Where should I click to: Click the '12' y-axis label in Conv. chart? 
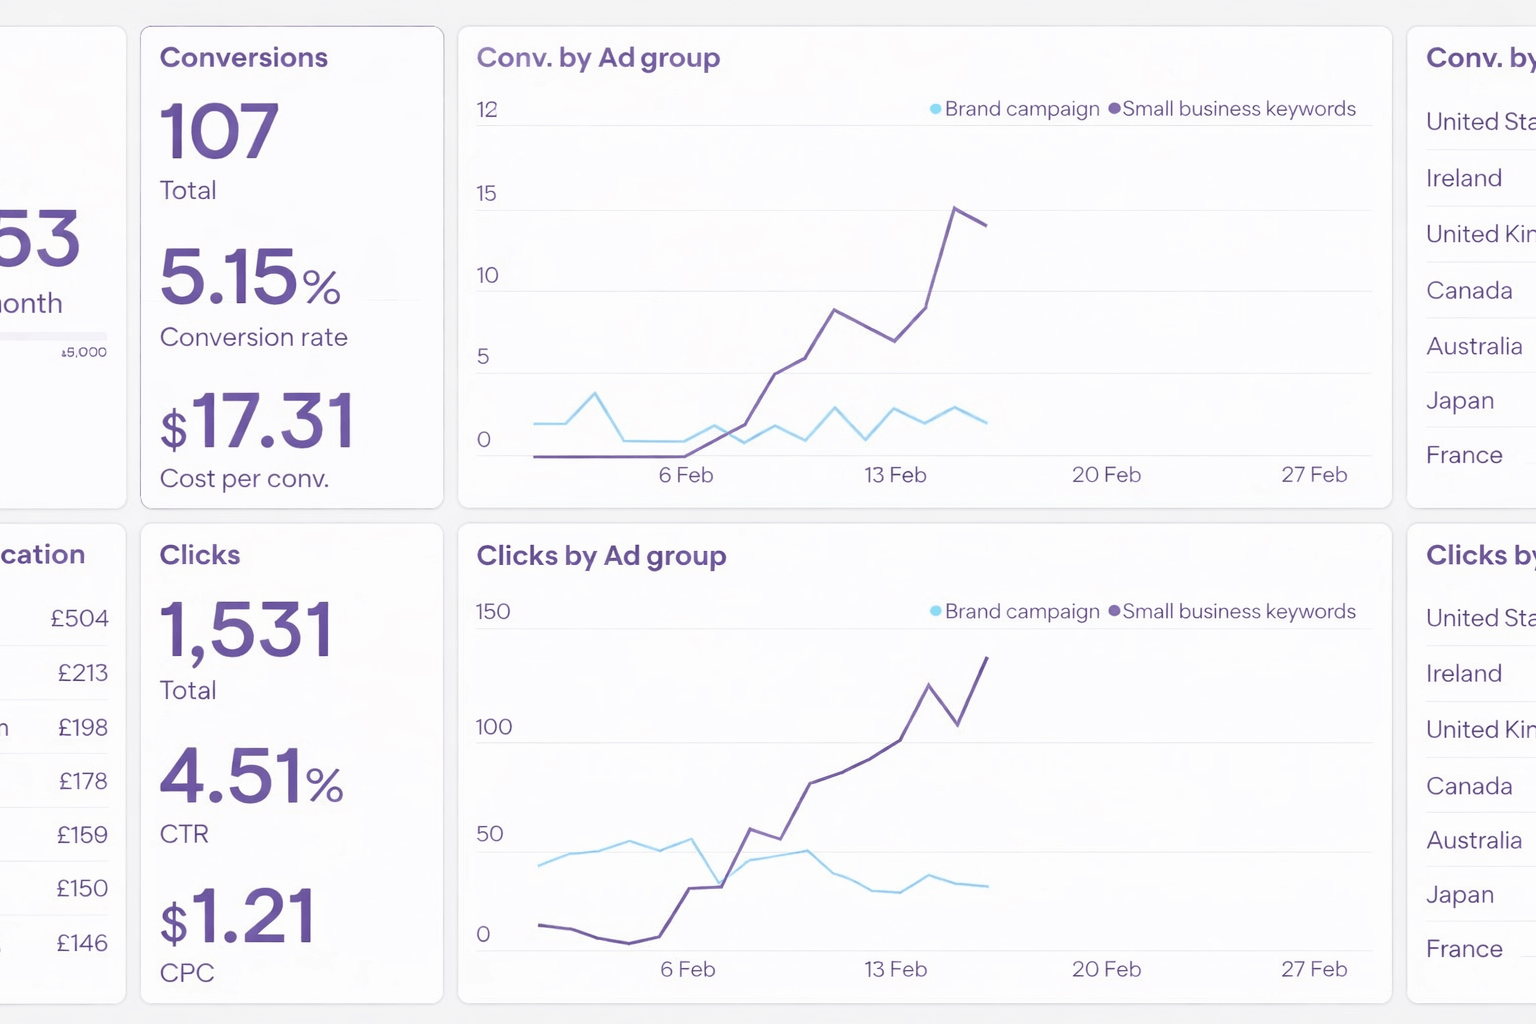(487, 109)
